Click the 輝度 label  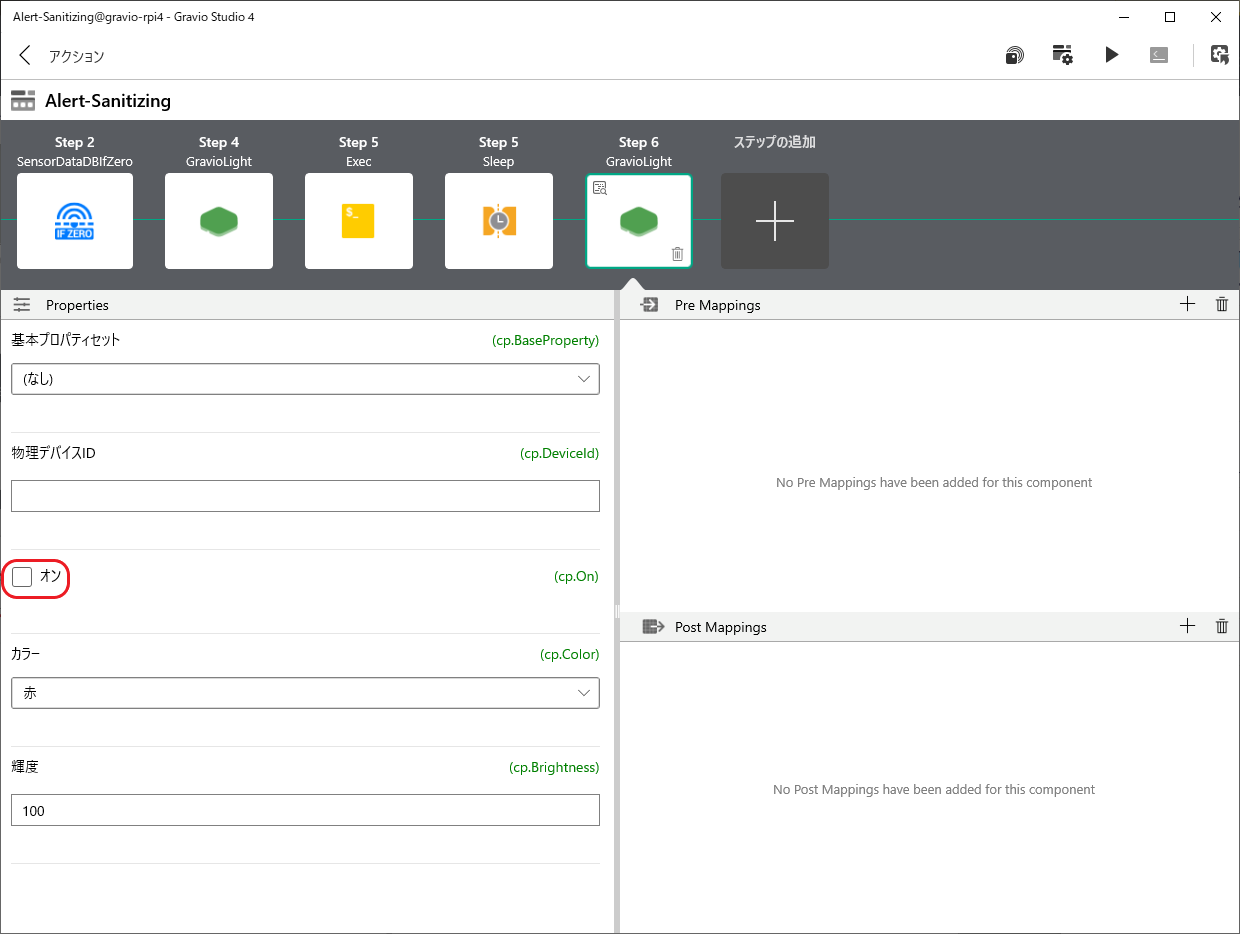[25, 767]
